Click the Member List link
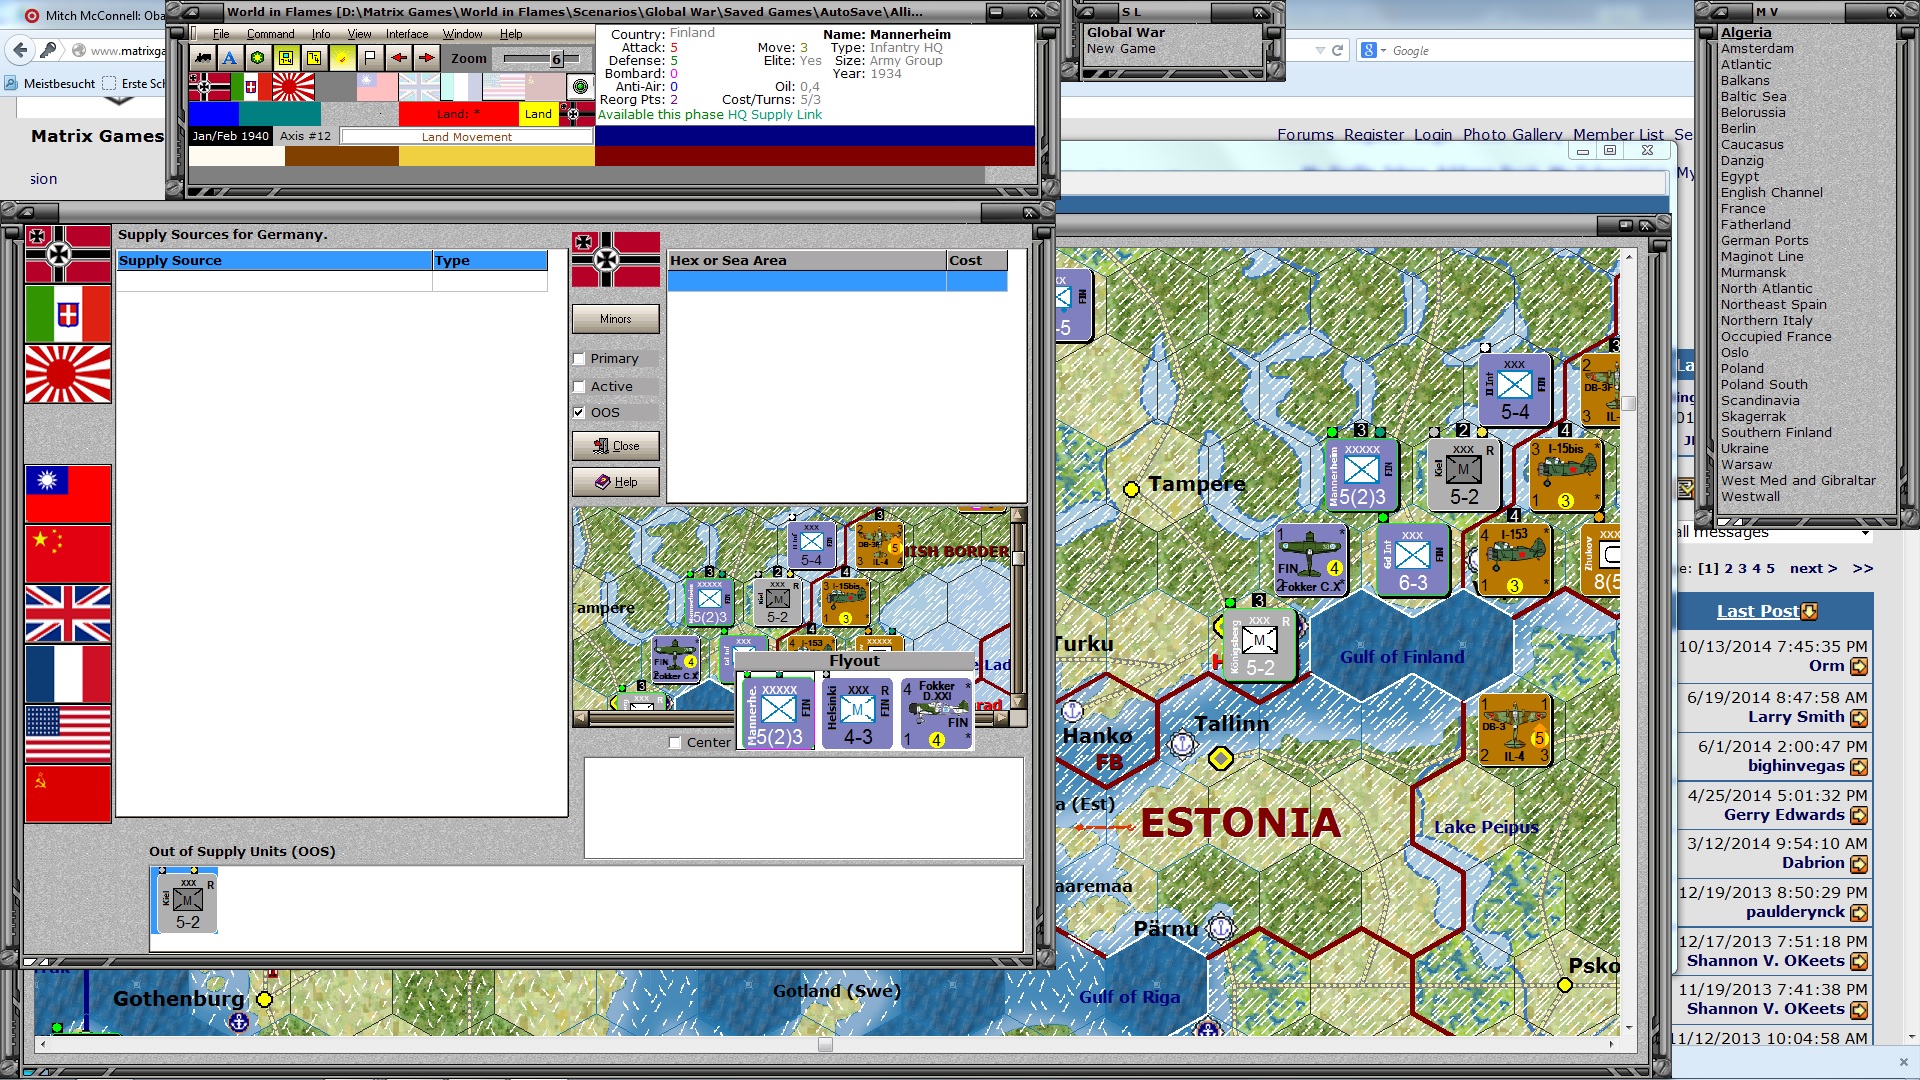This screenshot has height=1080, width=1920. [x=1618, y=135]
